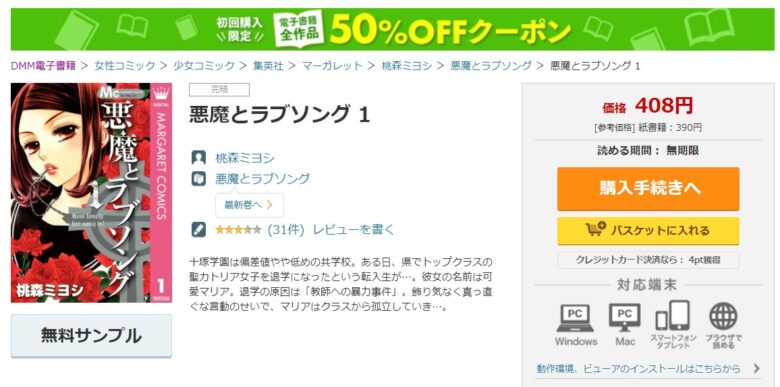Image resolution: width=780 pixels, height=387 pixels.
Task: Expand 動作環境 viewer install arrow
Action: pyautogui.click(x=757, y=369)
